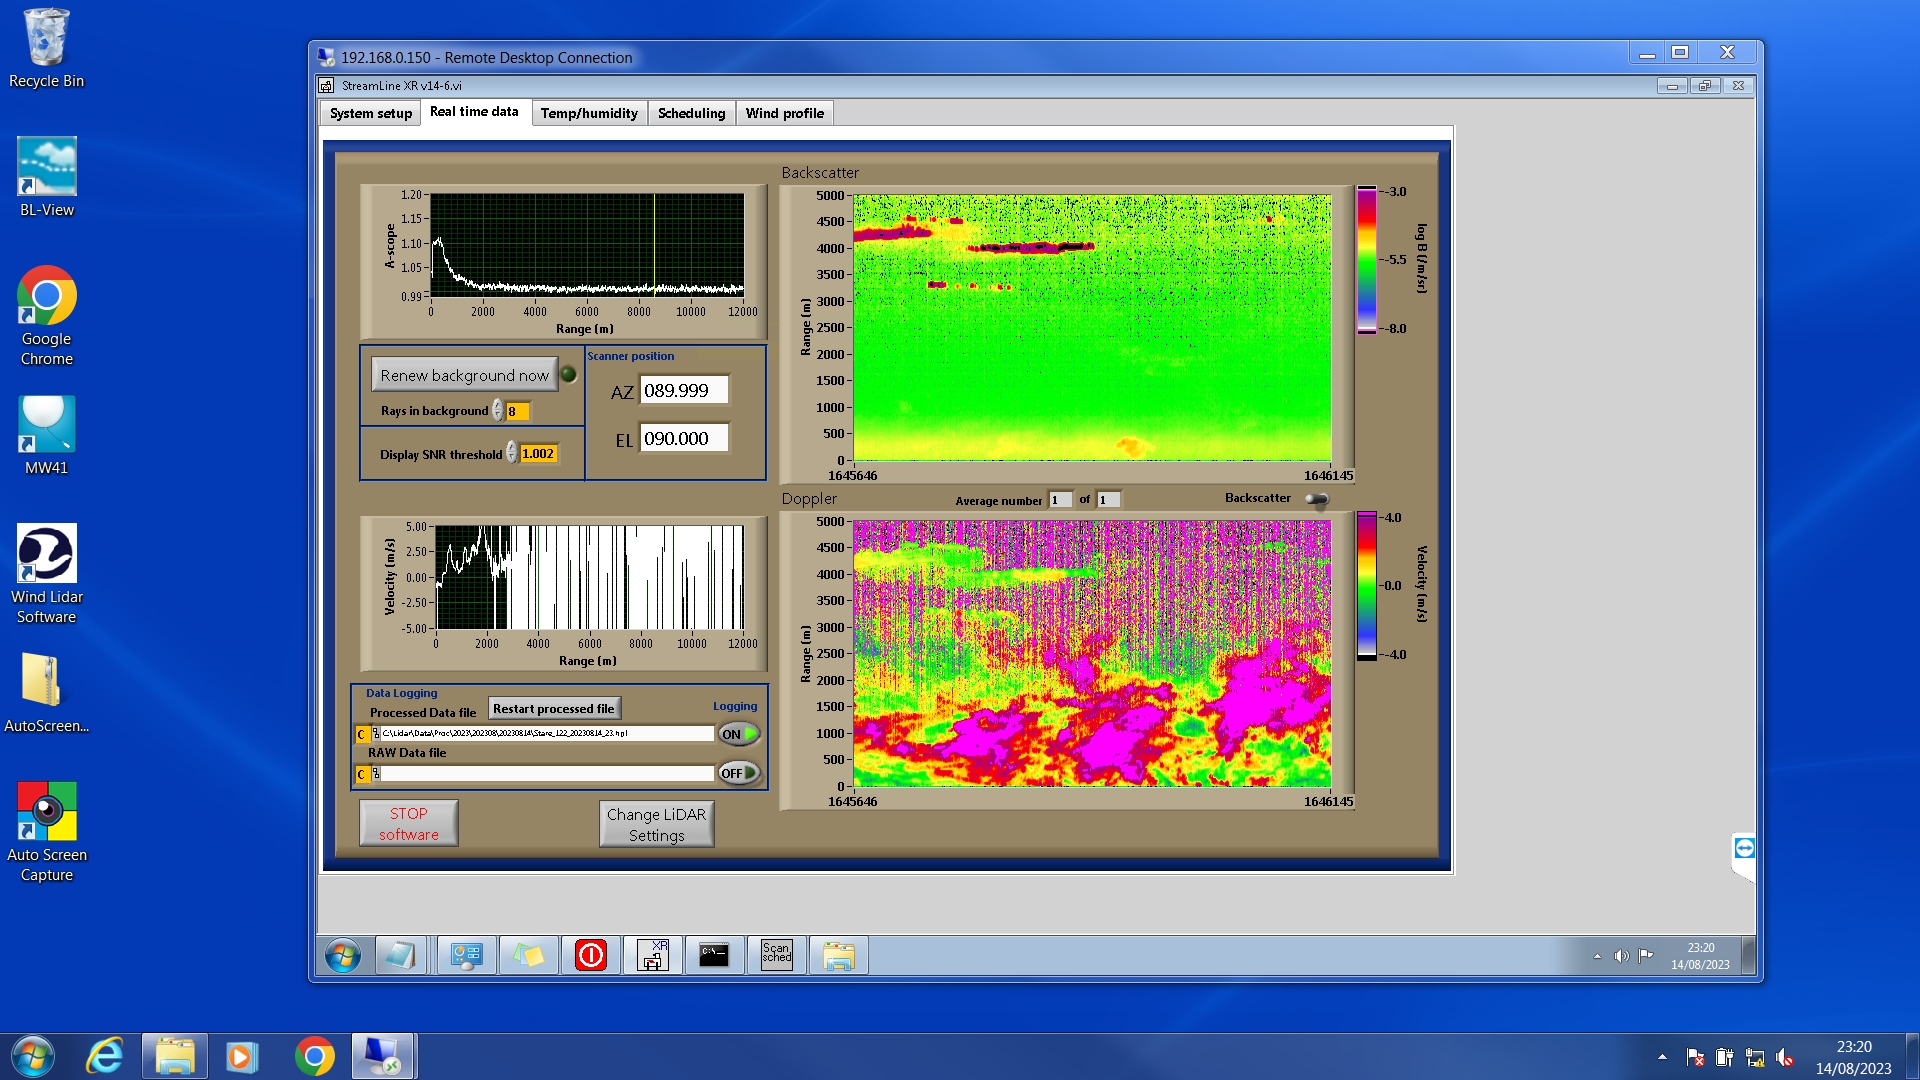This screenshot has width=1920, height=1080.
Task: Open the processed data file path browse control
Action: 376,734
